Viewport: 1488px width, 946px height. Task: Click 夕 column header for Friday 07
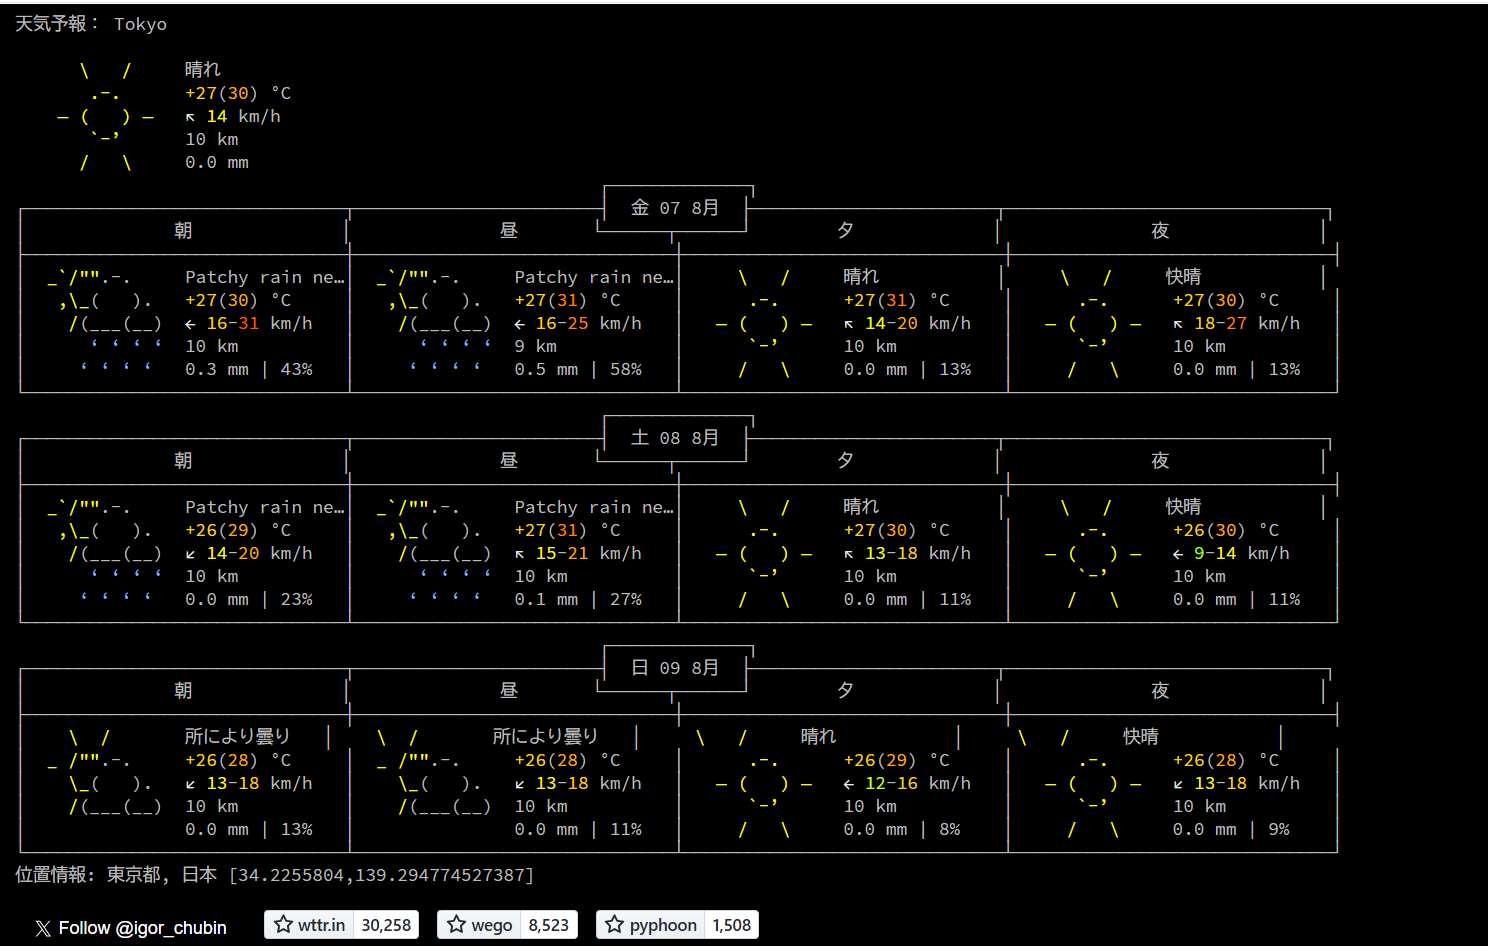click(x=845, y=231)
